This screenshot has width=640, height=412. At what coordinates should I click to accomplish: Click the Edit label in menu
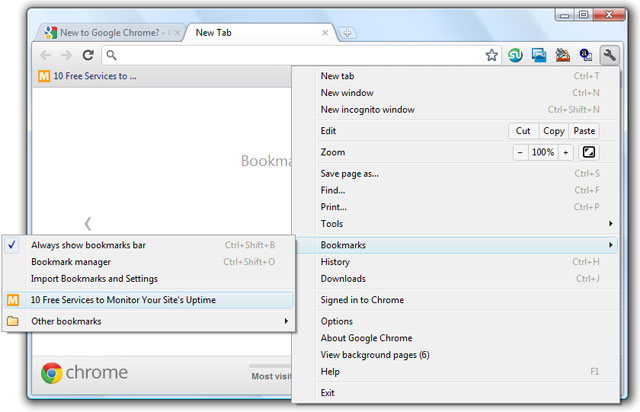pyautogui.click(x=328, y=131)
